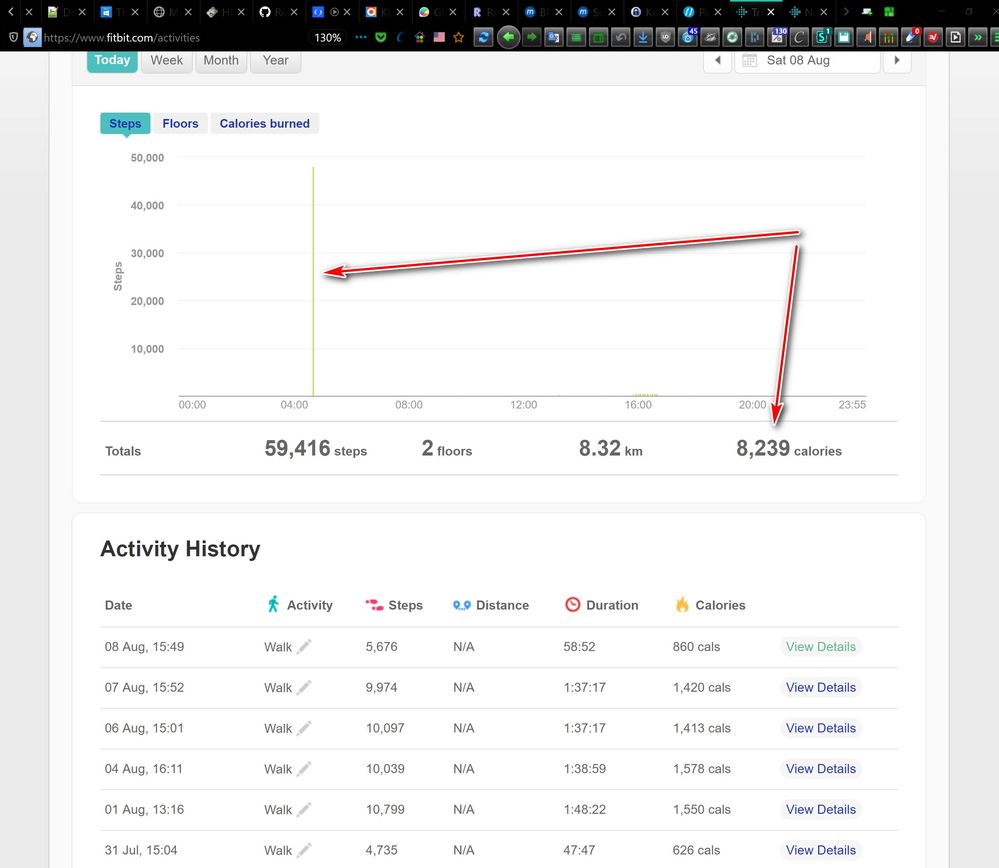
Task: Click the green S icon with badge 1
Action: click(x=822, y=37)
